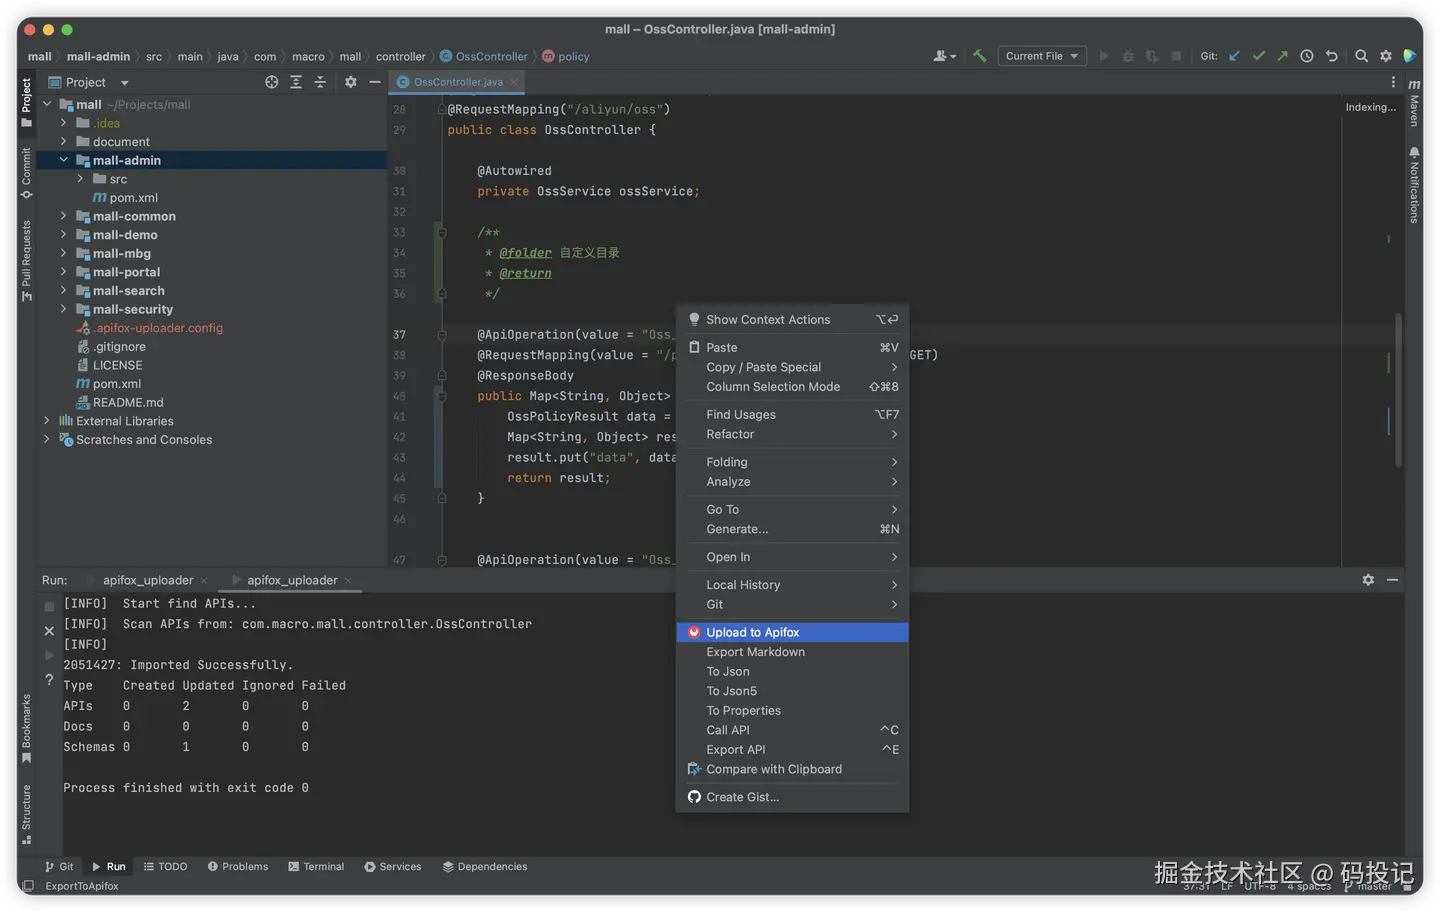Select Upload to Apifox in context menu
Viewport: 1440px width, 912px height.
click(x=752, y=632)
